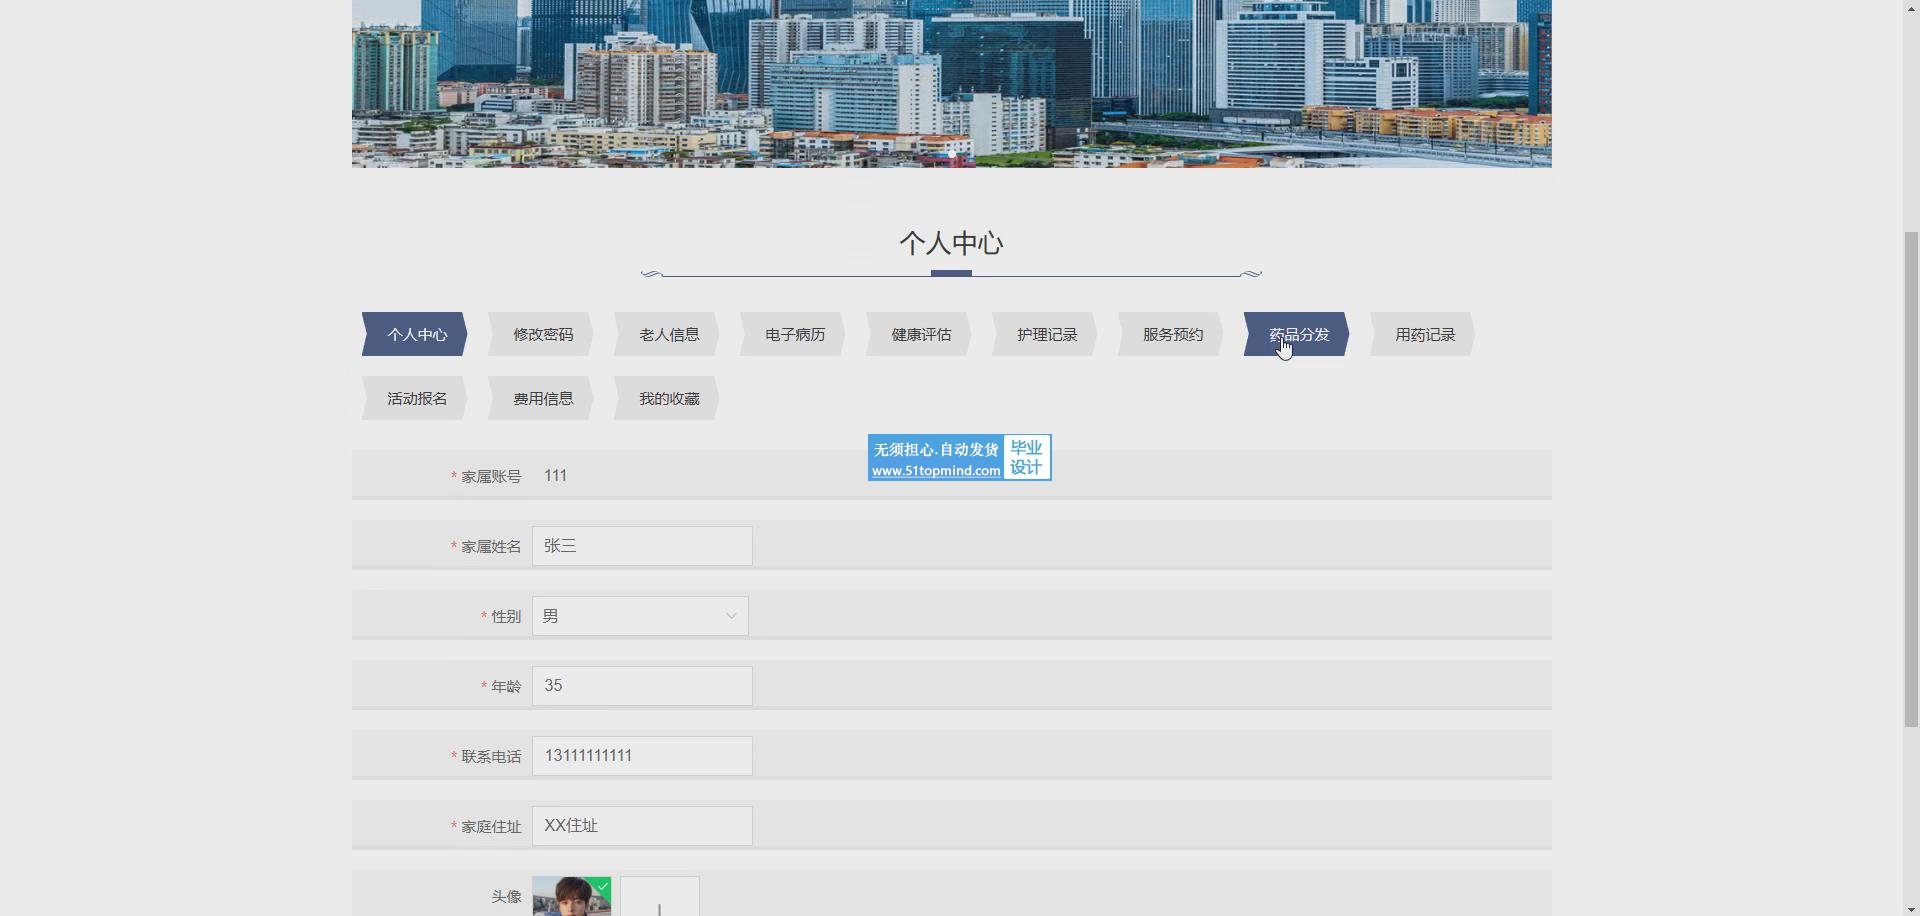Screen dimensions: 1920x916
Task: Click the 51topmind.com advertisement banner
Action: tap(959, 458)
